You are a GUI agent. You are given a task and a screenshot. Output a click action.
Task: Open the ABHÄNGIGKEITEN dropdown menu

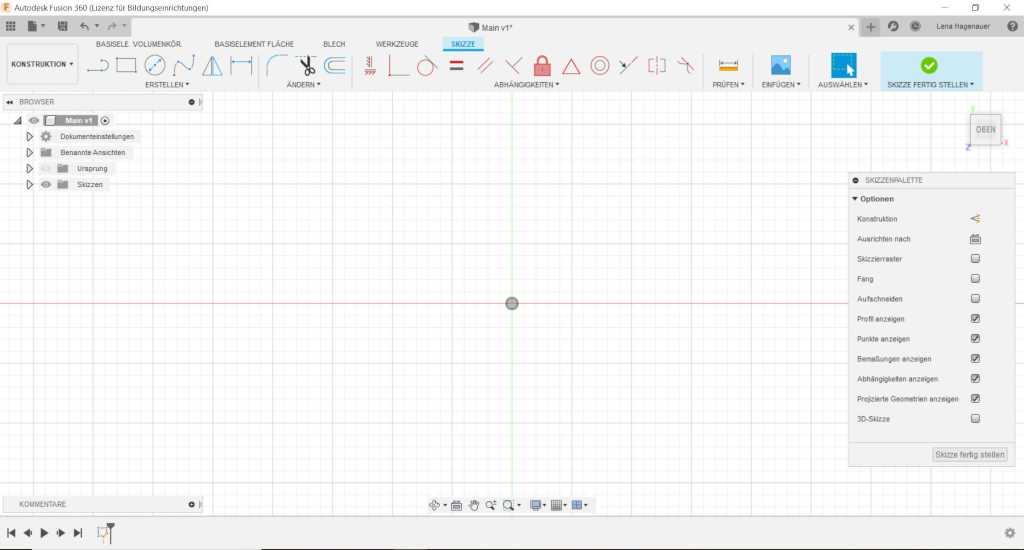526,85
